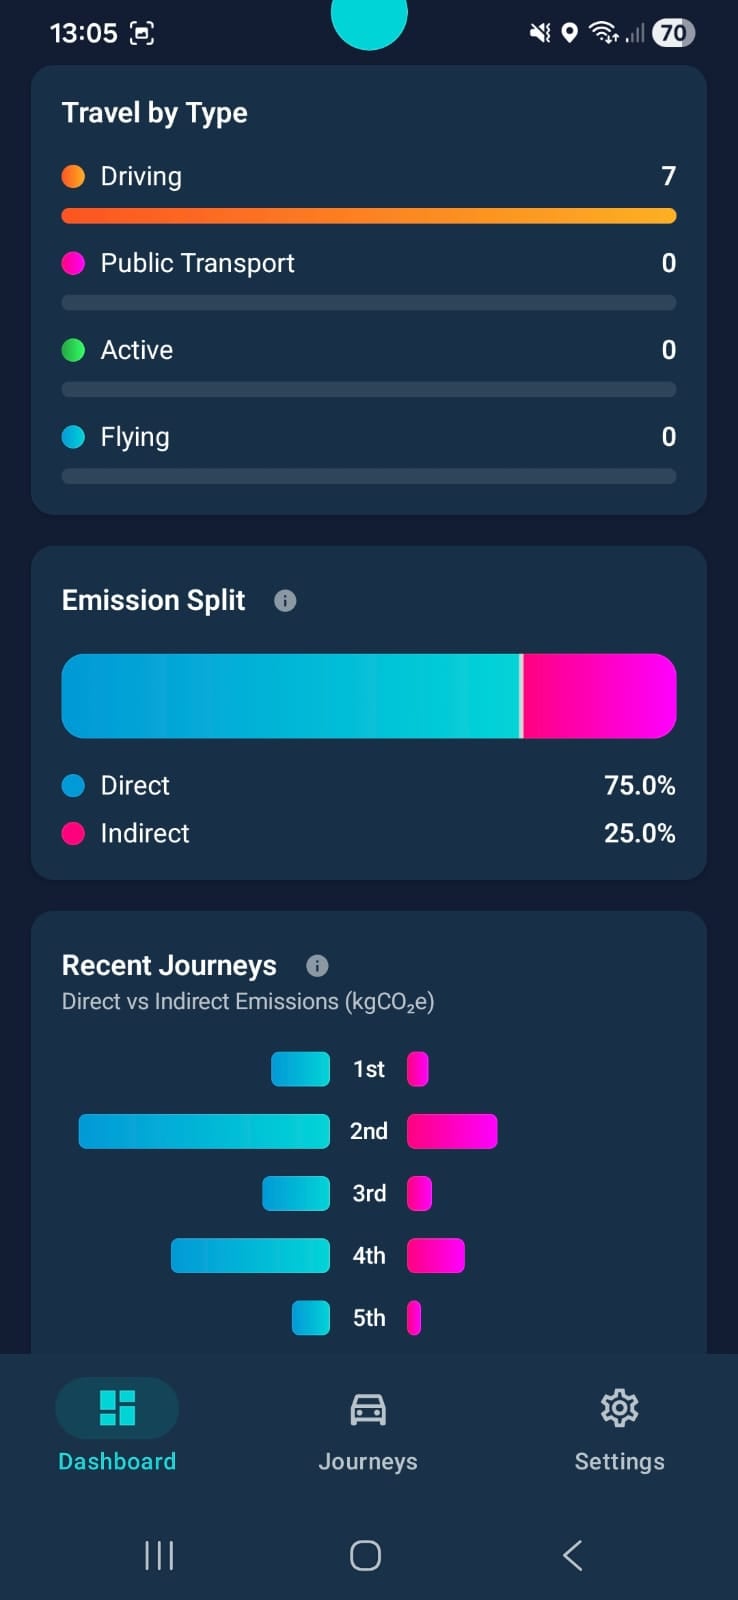The image size is (738, 1600).
Task: Tap the Emission Split info icon
Action: pyautogui.click(x=285, y=601)
